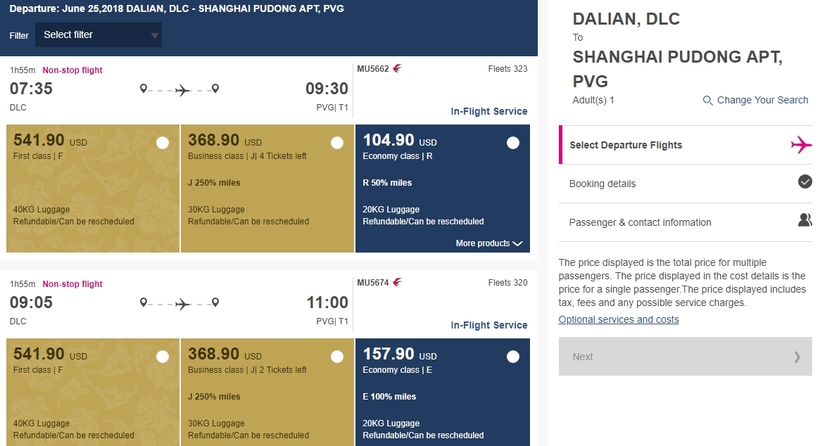Click magnifier icon next to Change Your Search
The height and width of the screenshot is (446, 820).
coord(707,100)
